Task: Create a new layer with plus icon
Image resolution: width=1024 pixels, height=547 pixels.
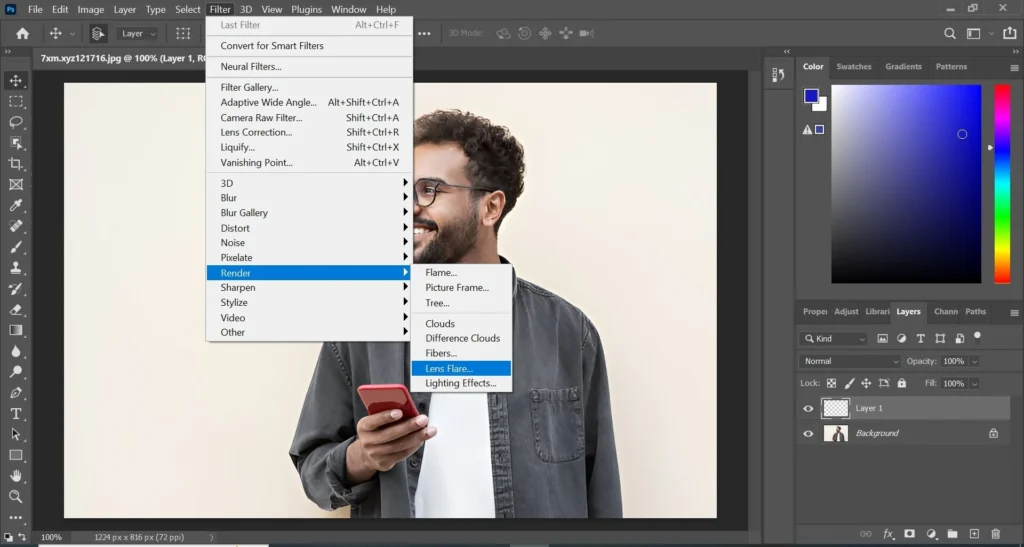Action: 974,534
